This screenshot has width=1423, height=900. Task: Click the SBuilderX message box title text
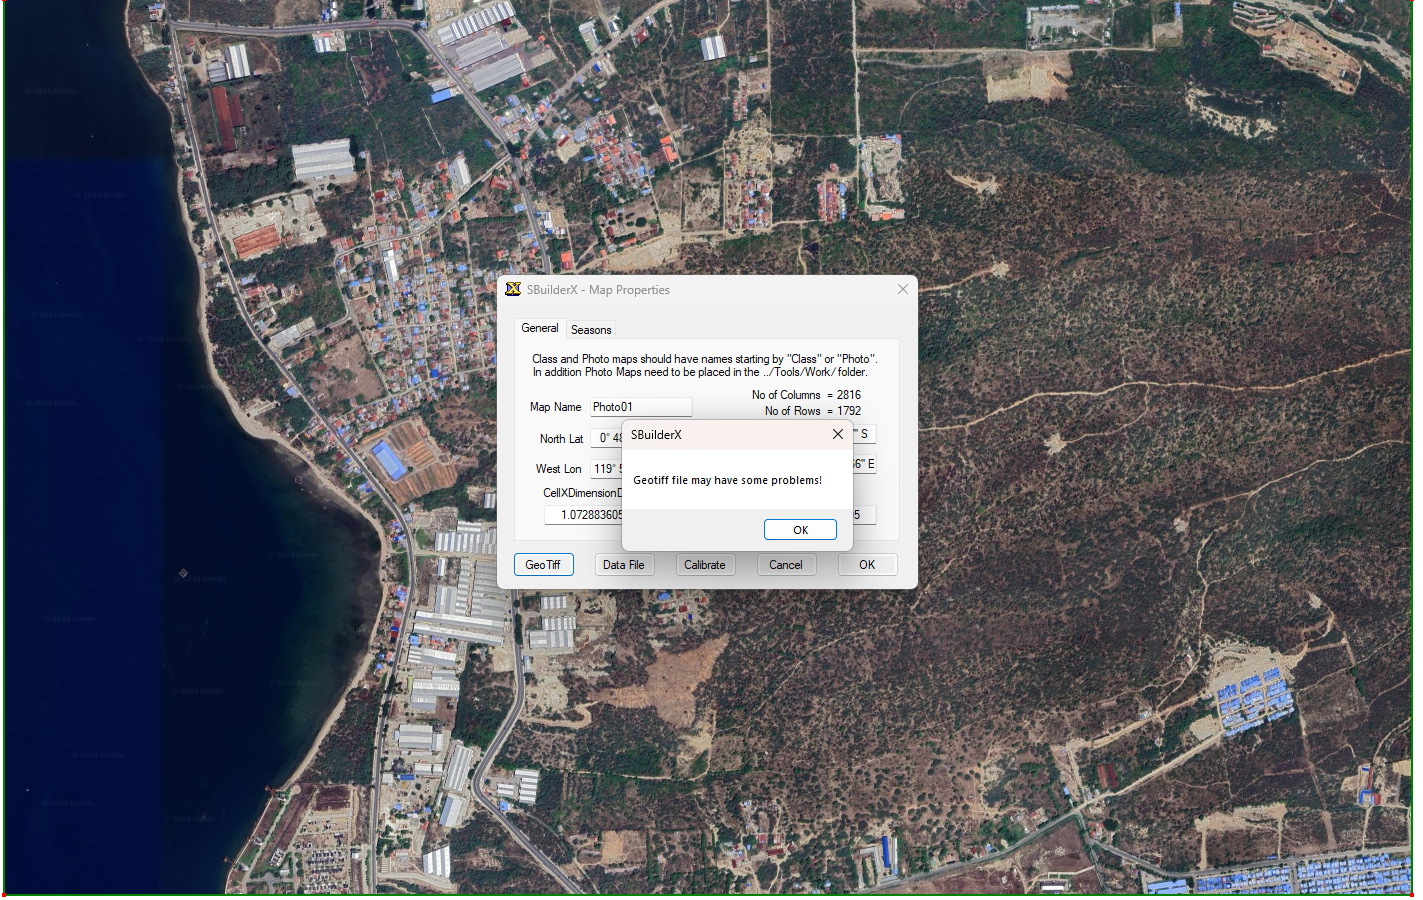(x=656, y=435)
